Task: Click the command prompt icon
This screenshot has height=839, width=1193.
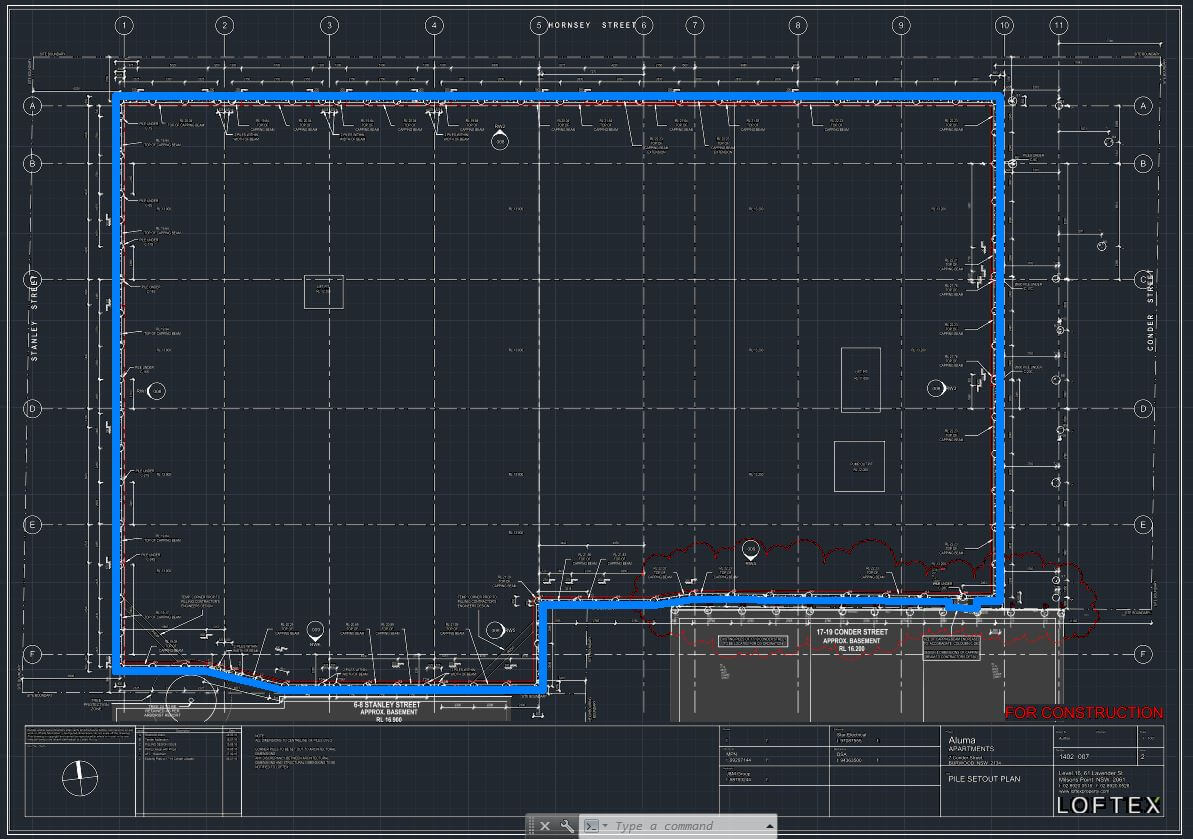Action: coord(591,826)
